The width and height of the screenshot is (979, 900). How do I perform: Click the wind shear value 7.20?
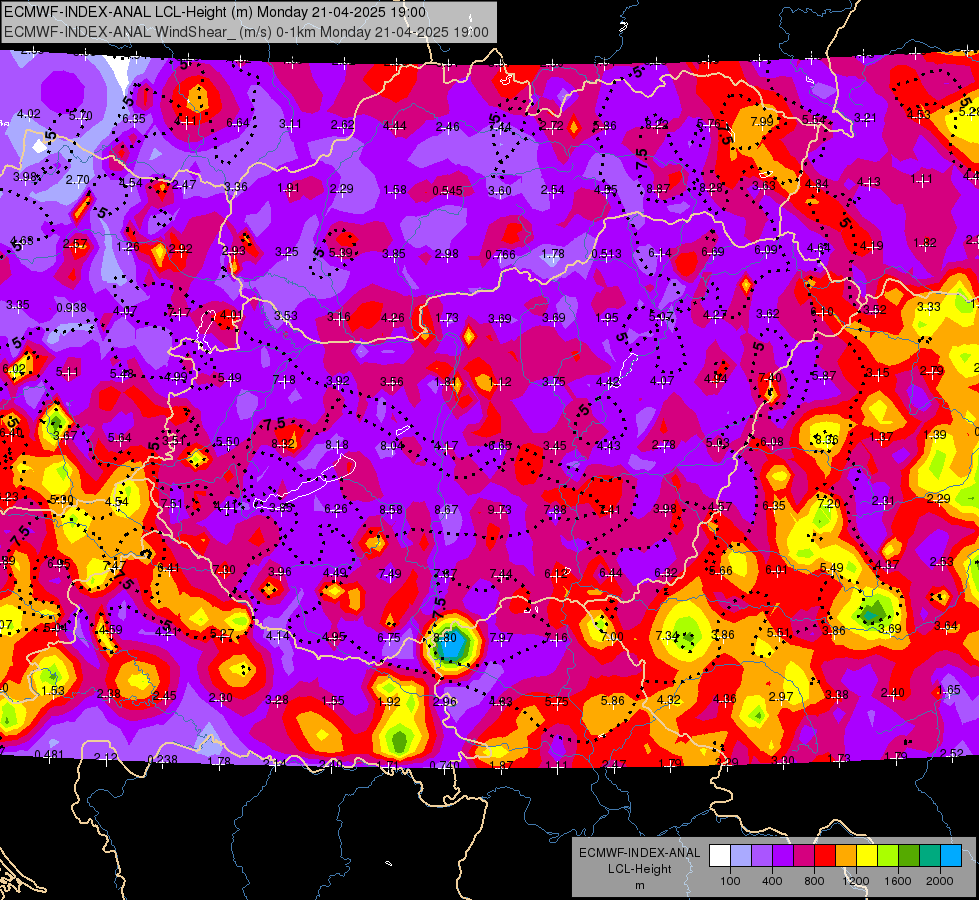tap(829, 503)
